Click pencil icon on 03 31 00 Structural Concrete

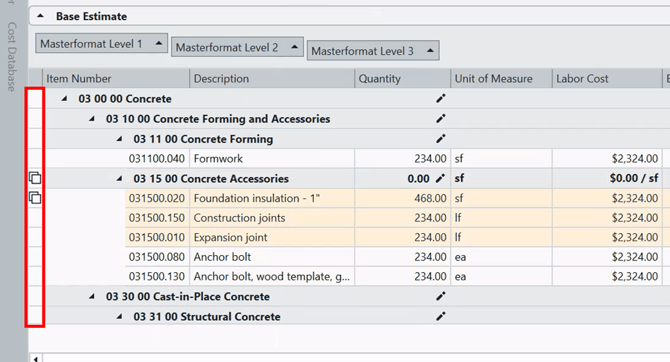[441, 316]
